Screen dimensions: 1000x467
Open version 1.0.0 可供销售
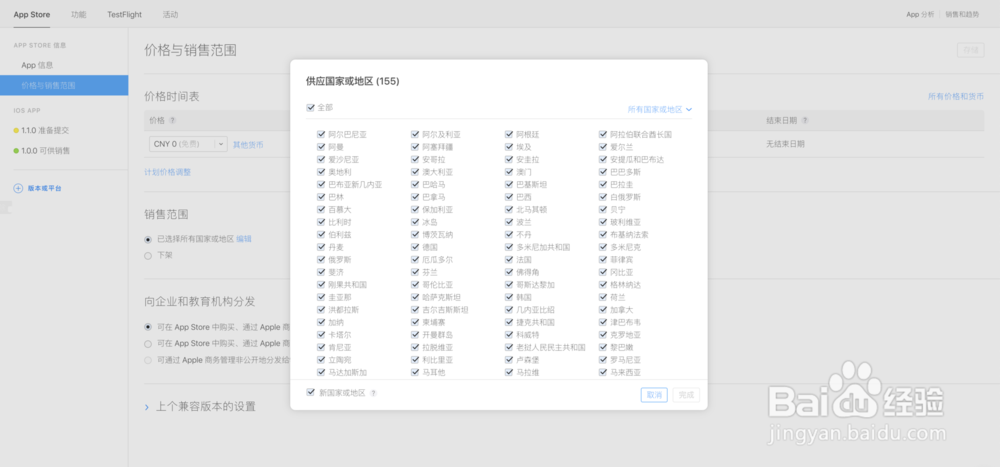(45, 151)
